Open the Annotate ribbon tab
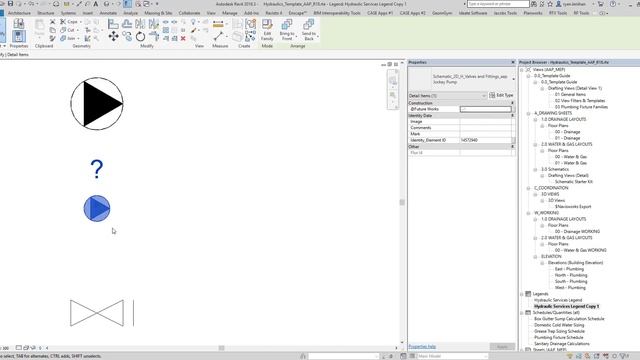 pos(108,13)
